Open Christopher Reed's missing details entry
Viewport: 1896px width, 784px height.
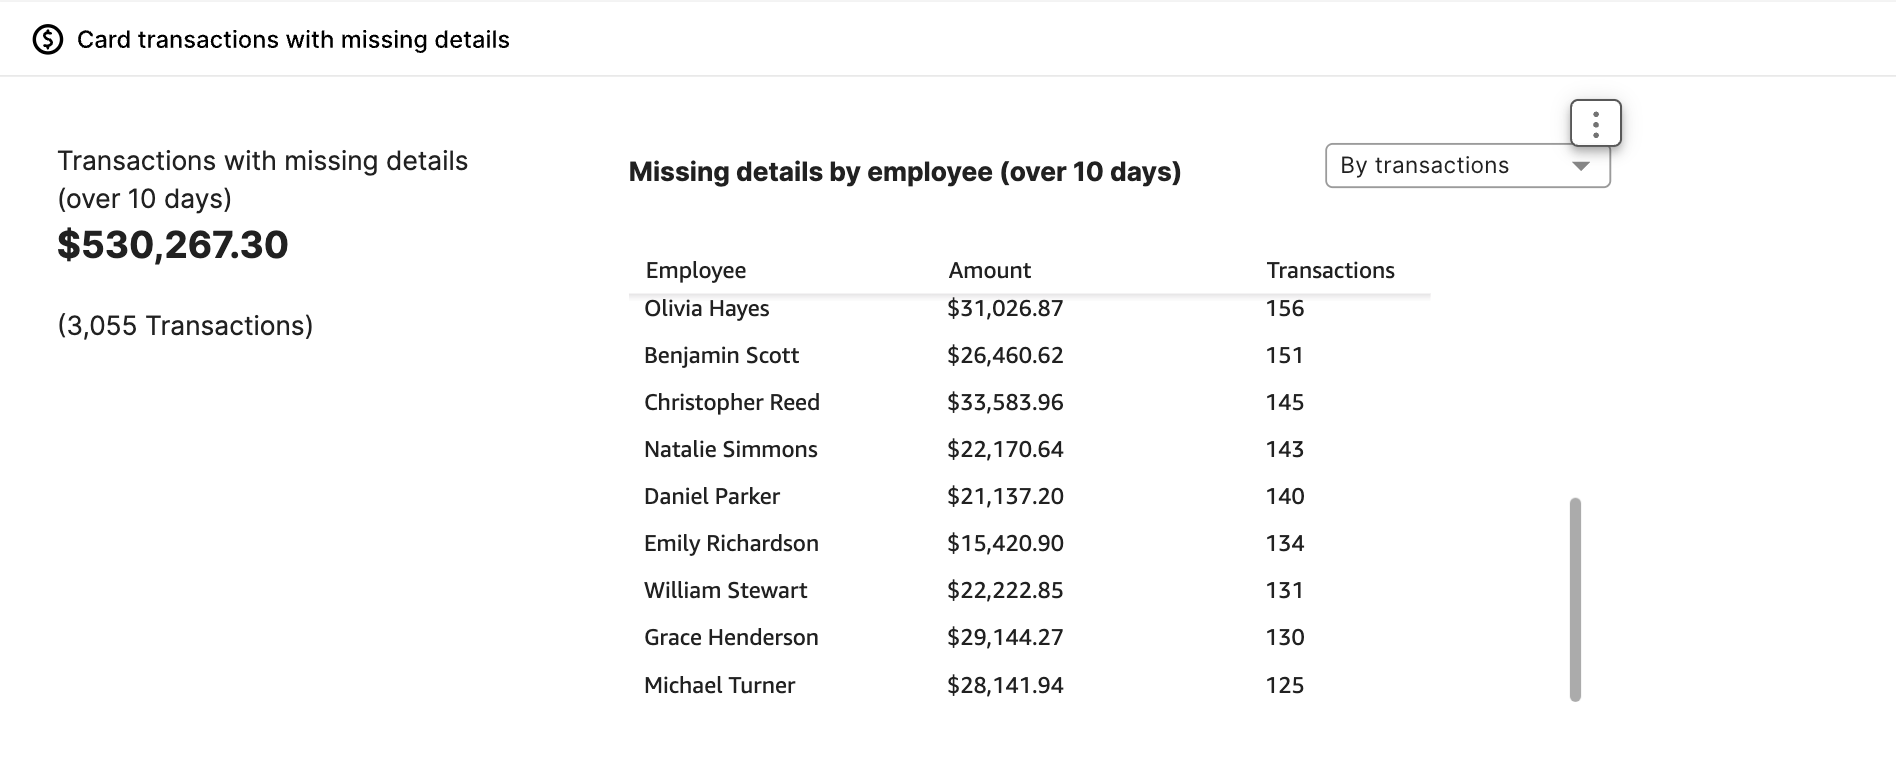coord(1029,402)
